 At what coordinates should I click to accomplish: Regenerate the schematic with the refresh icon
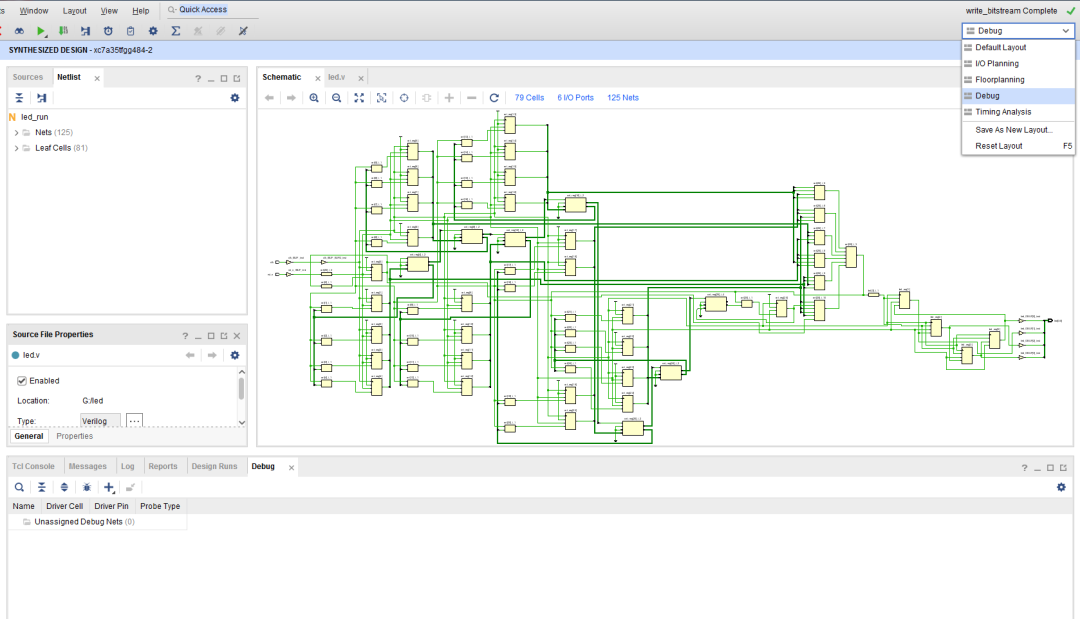click(494, 98)
